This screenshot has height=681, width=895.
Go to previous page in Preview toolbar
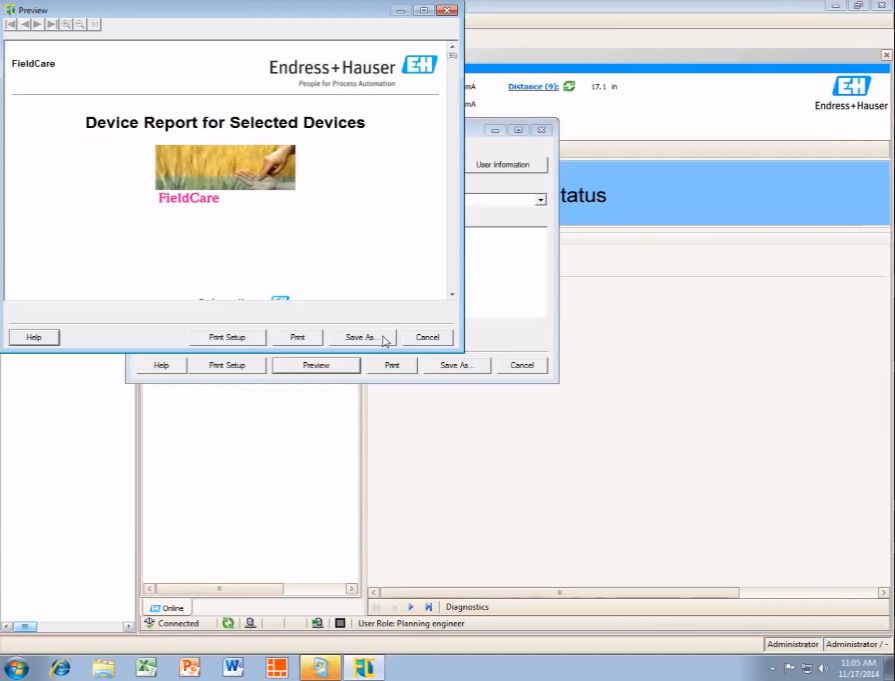tap(25, 24)
